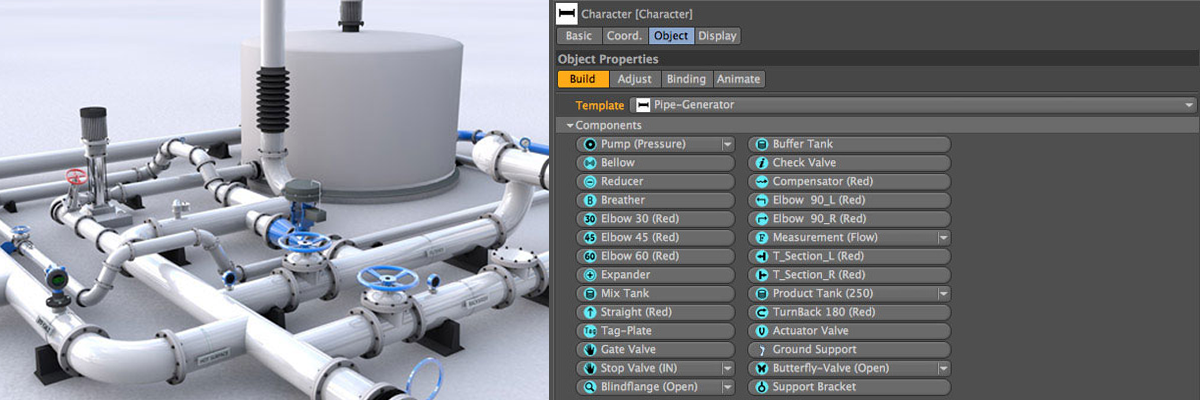Collapse the Components section
The image size is (1200, 400).
click(570, 126)
